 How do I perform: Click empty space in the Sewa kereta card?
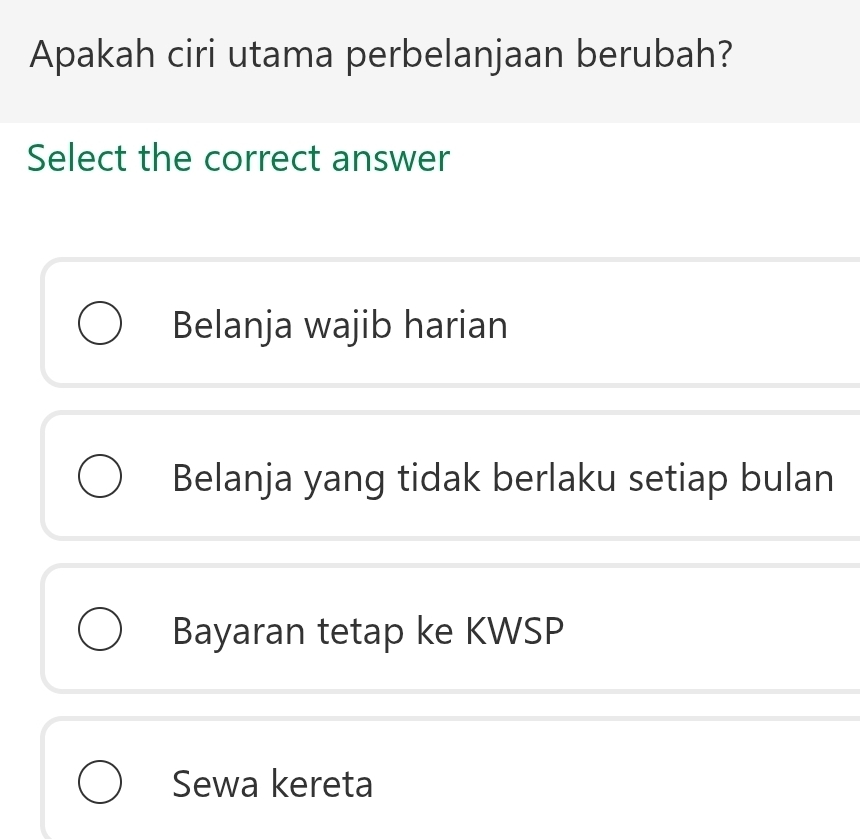coord(620,785)
